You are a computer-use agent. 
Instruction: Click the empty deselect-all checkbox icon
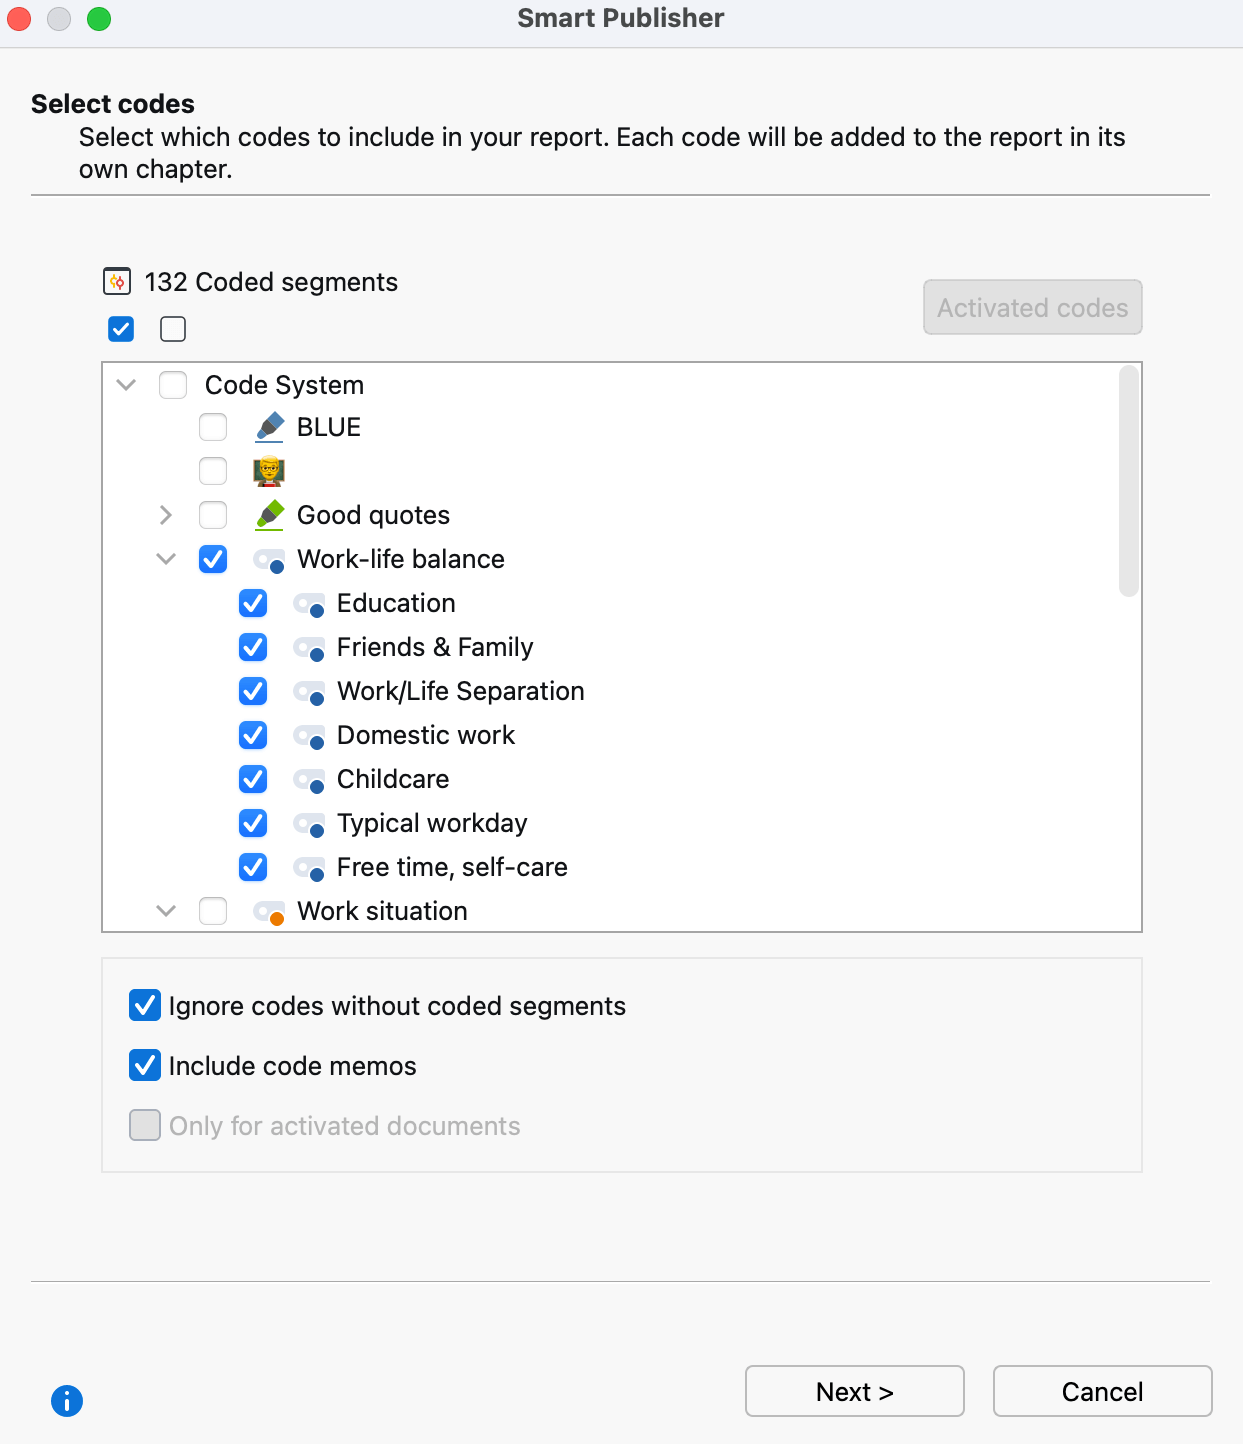173,329
